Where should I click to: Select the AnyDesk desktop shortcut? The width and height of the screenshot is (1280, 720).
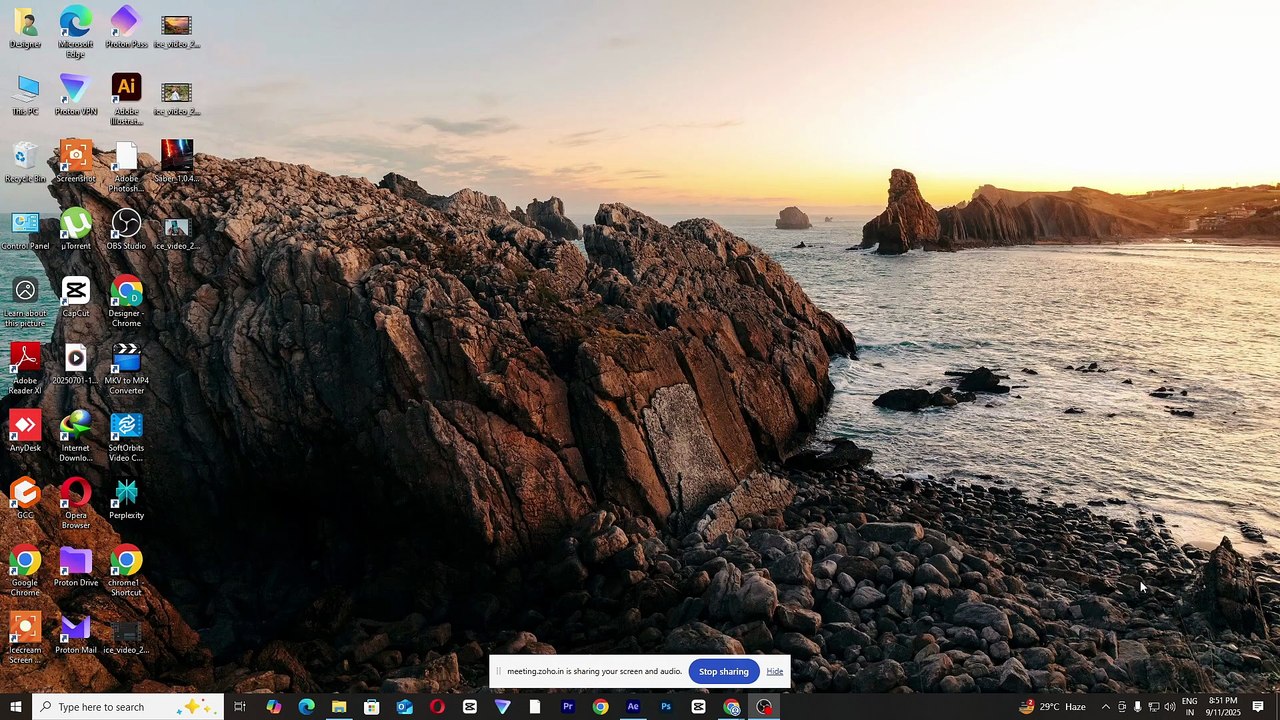click(x=25, y=426)
